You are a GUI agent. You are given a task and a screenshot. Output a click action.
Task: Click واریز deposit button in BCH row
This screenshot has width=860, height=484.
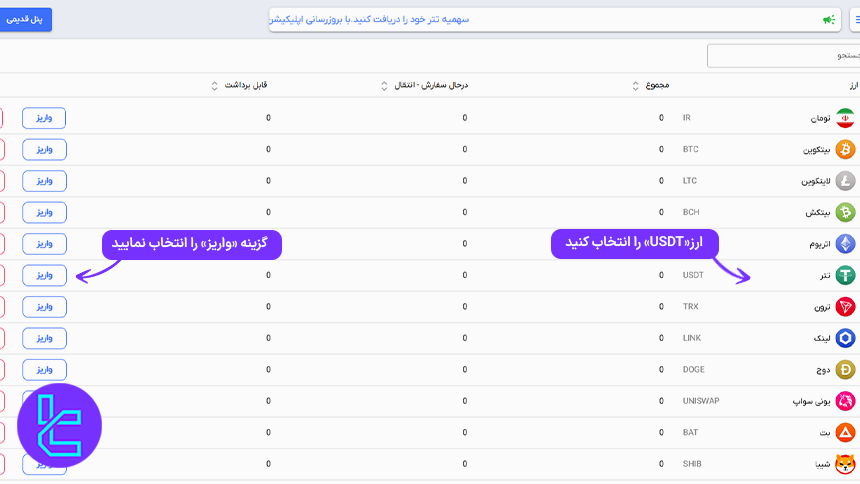[44, 212]
